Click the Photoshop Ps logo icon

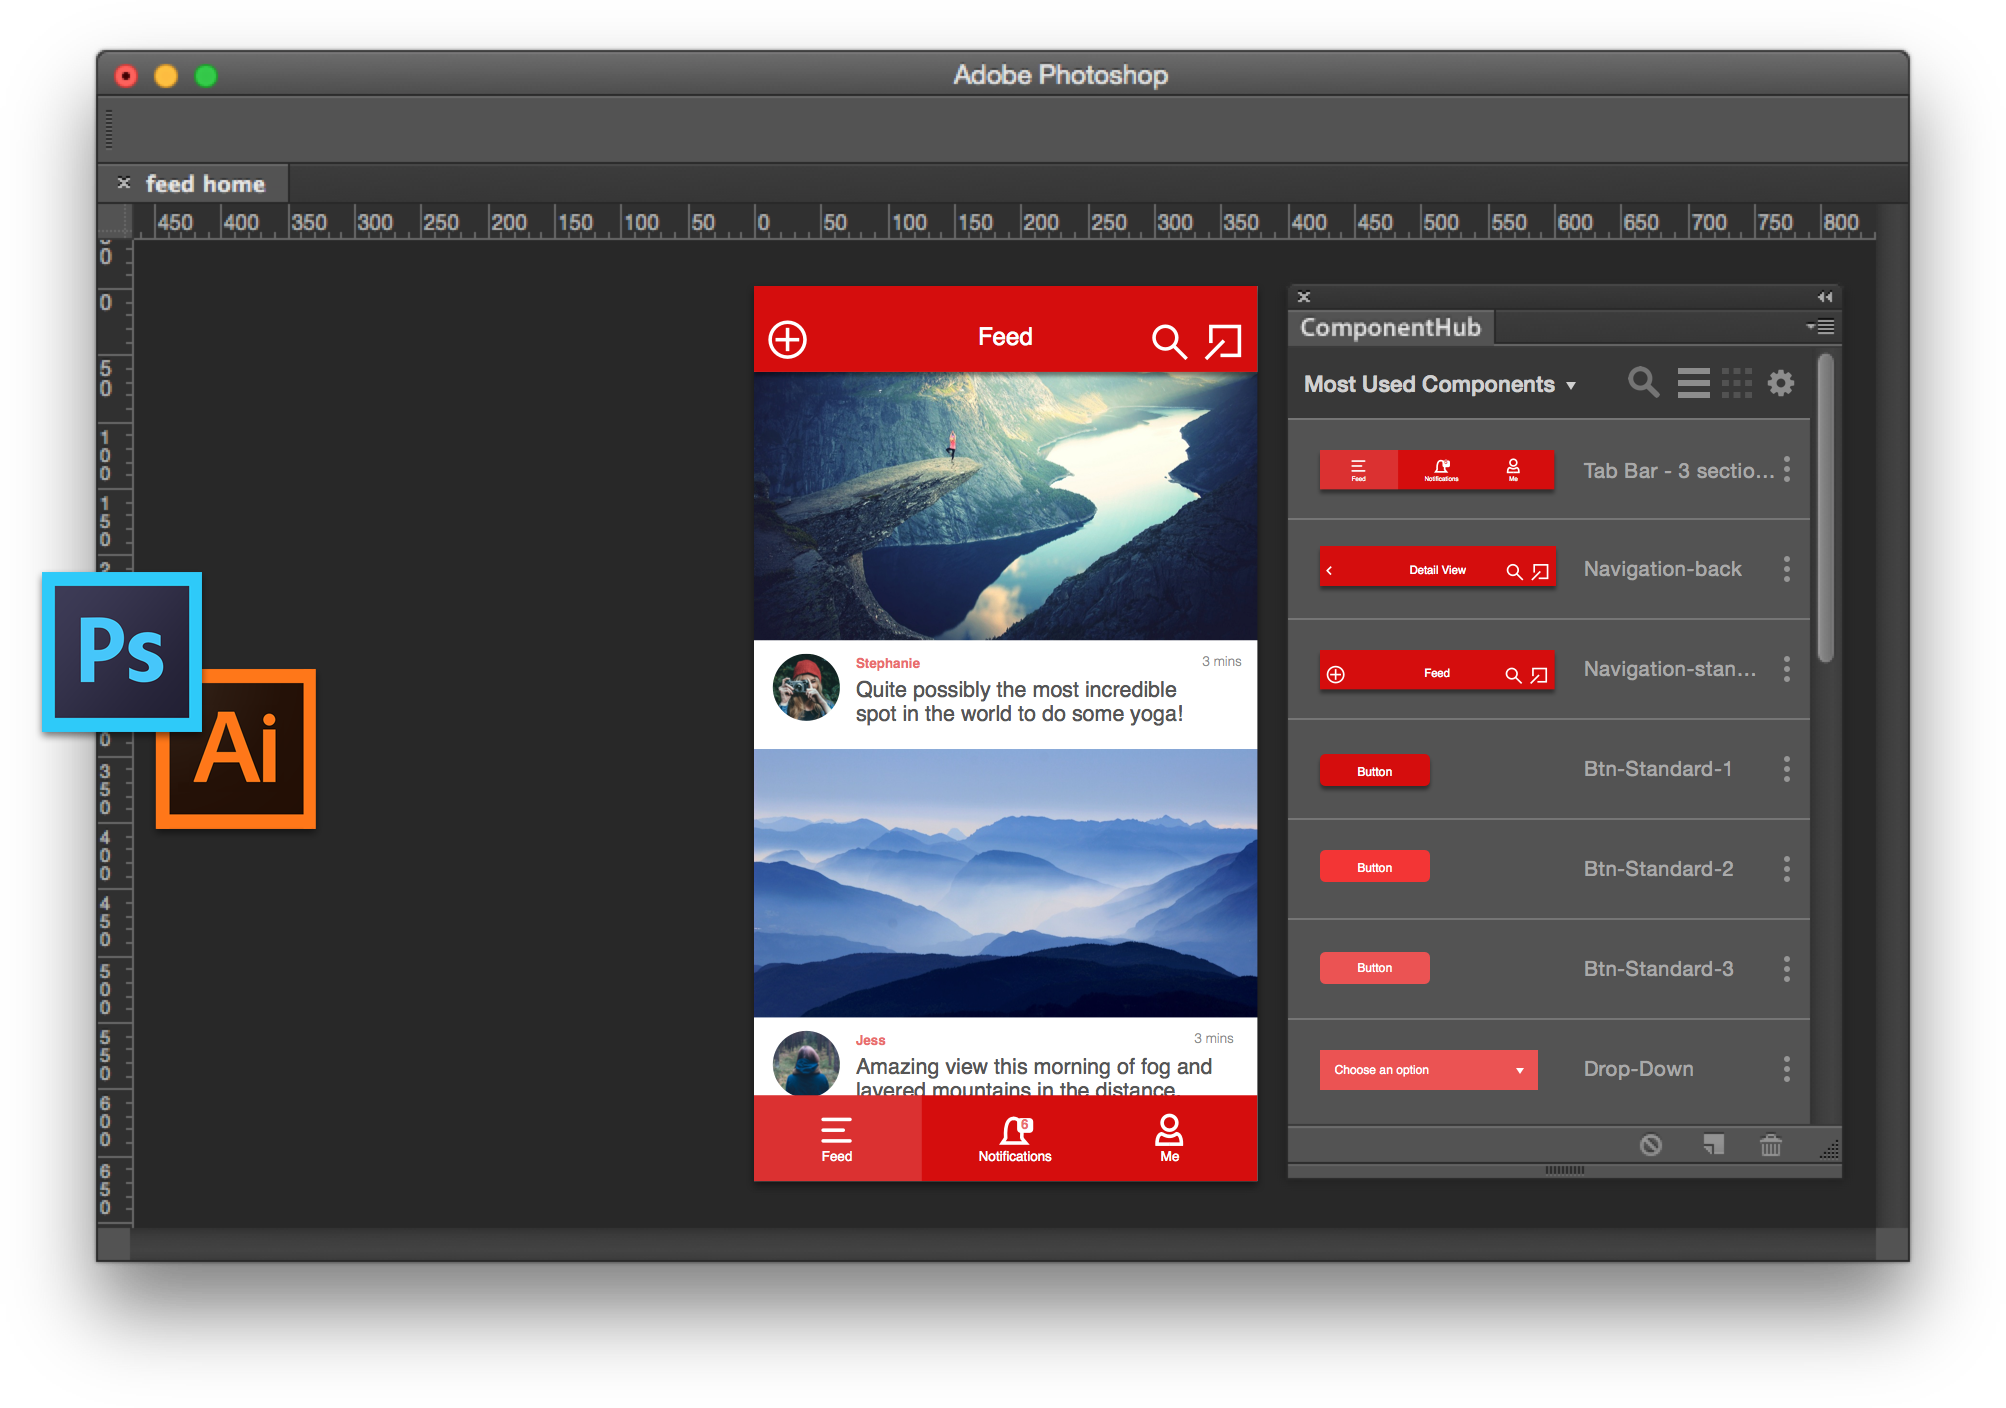coord(122,651)
